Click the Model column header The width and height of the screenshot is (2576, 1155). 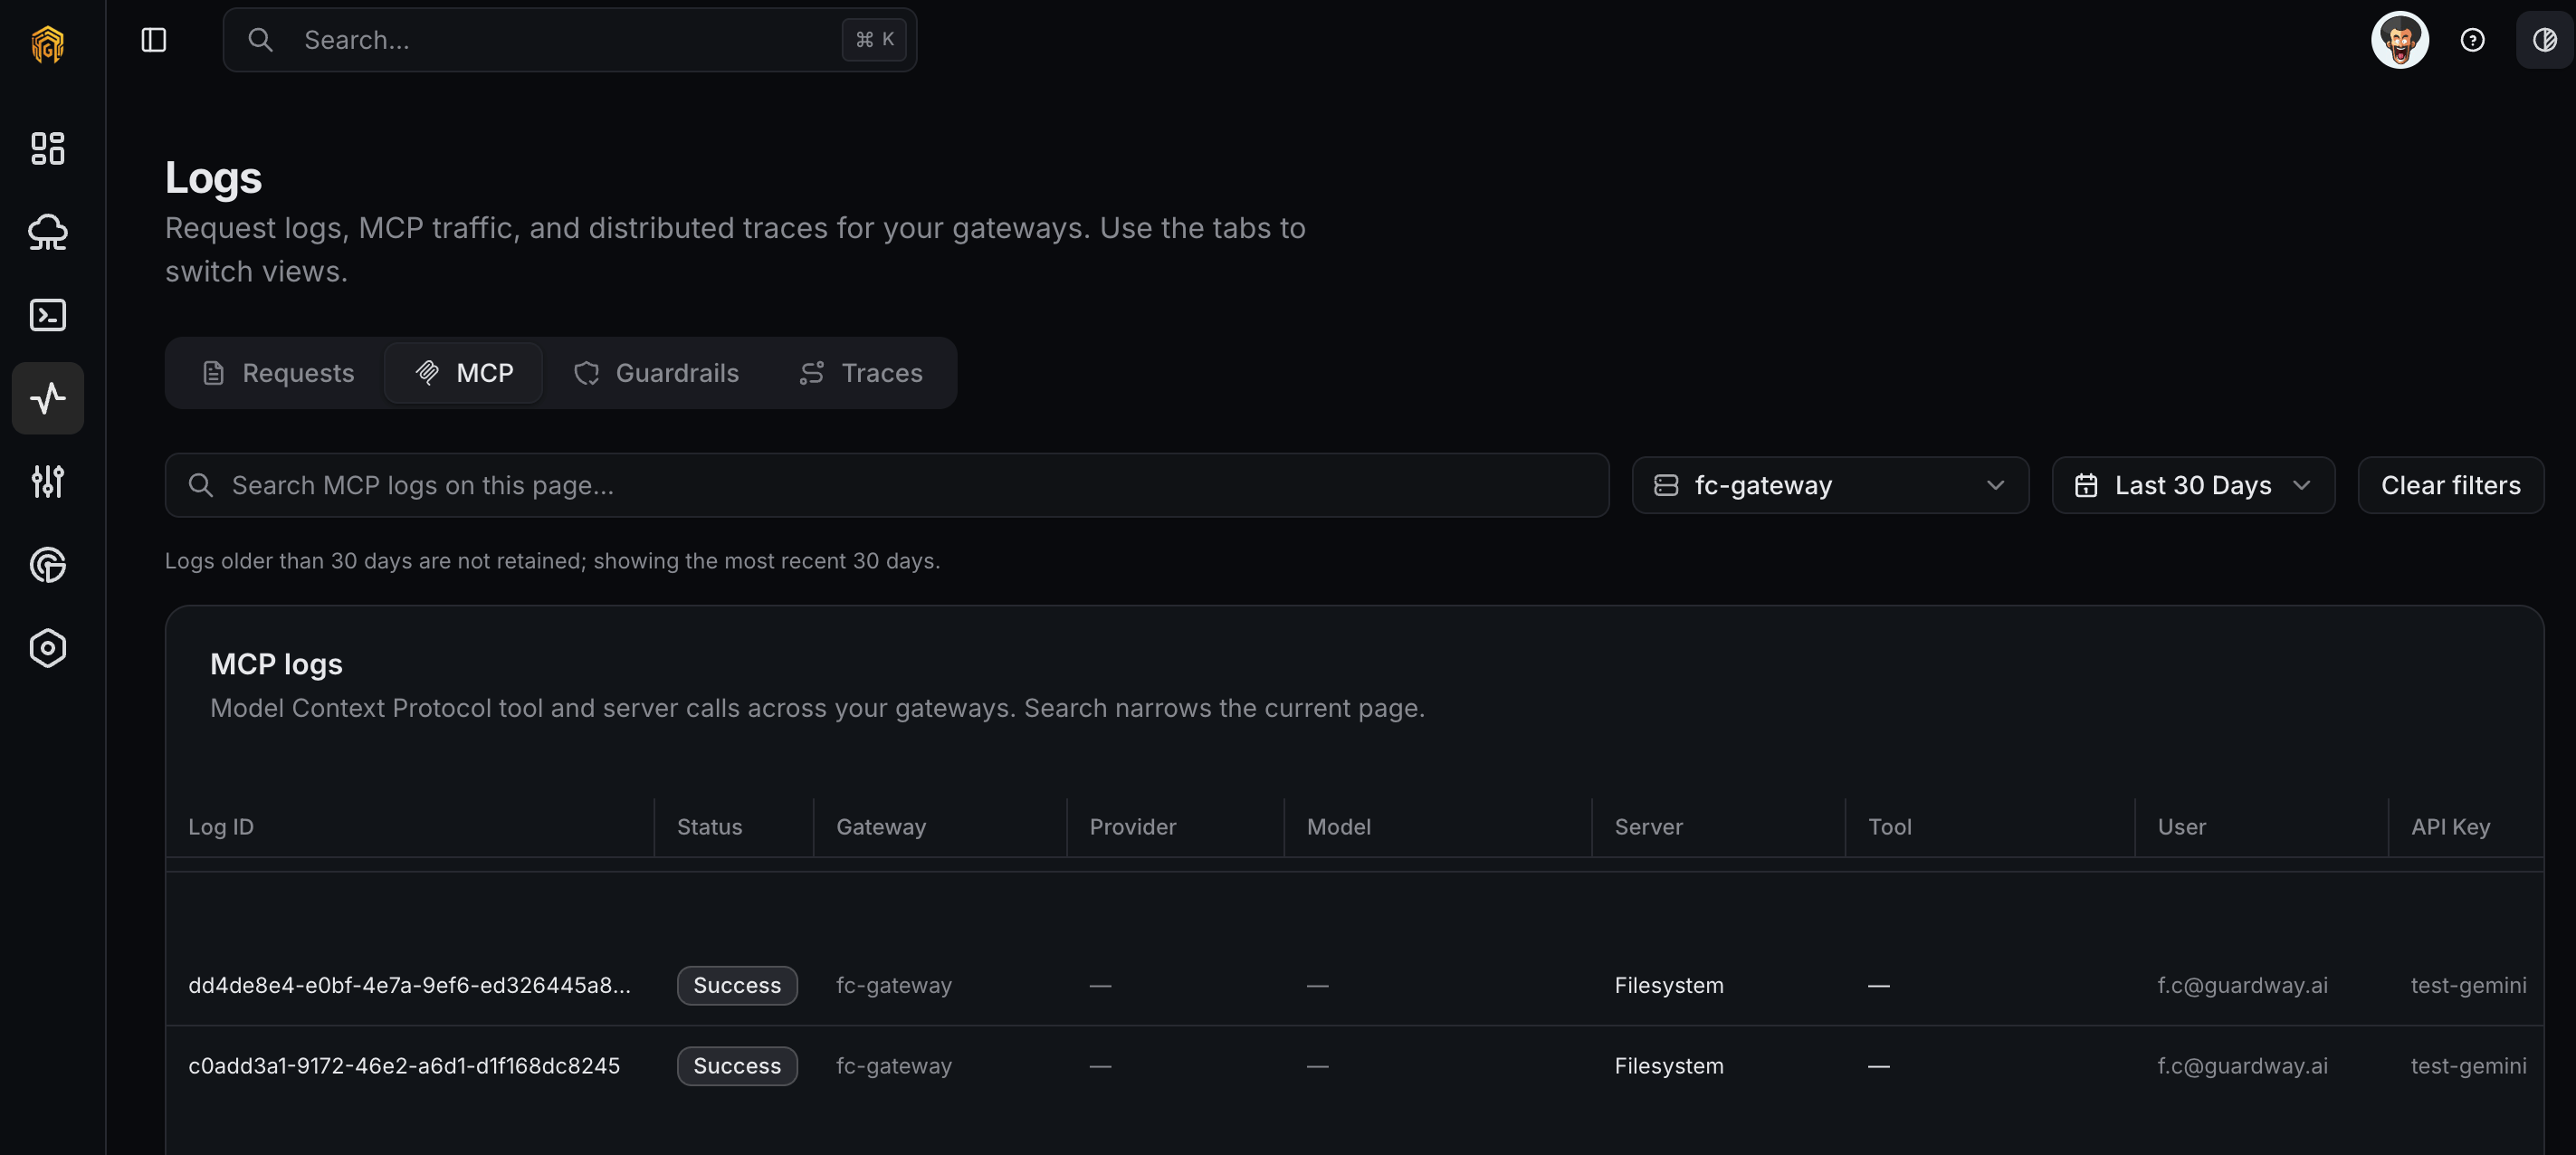click(1339, 827)
